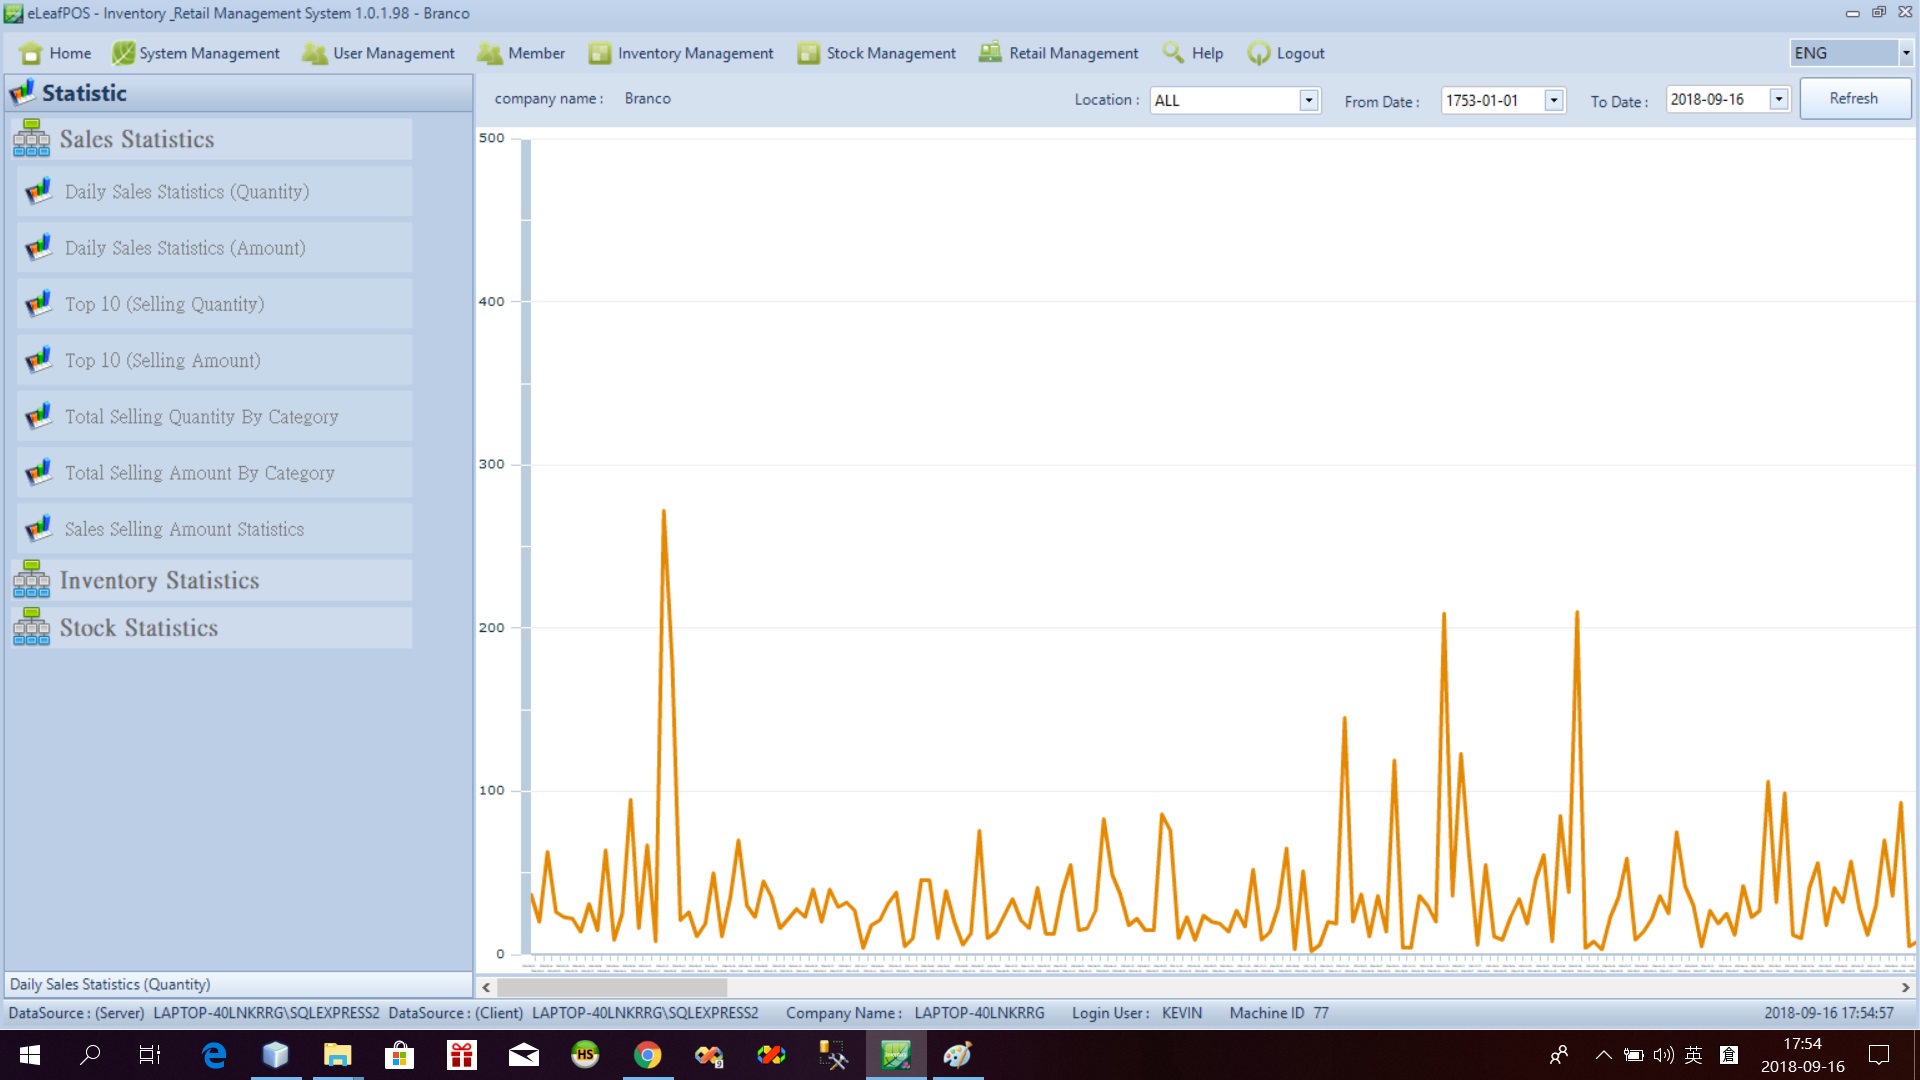Click chart icon beside Sales Selling Amount Statistics
1920x1080 pixels.
tap(39, 529)
